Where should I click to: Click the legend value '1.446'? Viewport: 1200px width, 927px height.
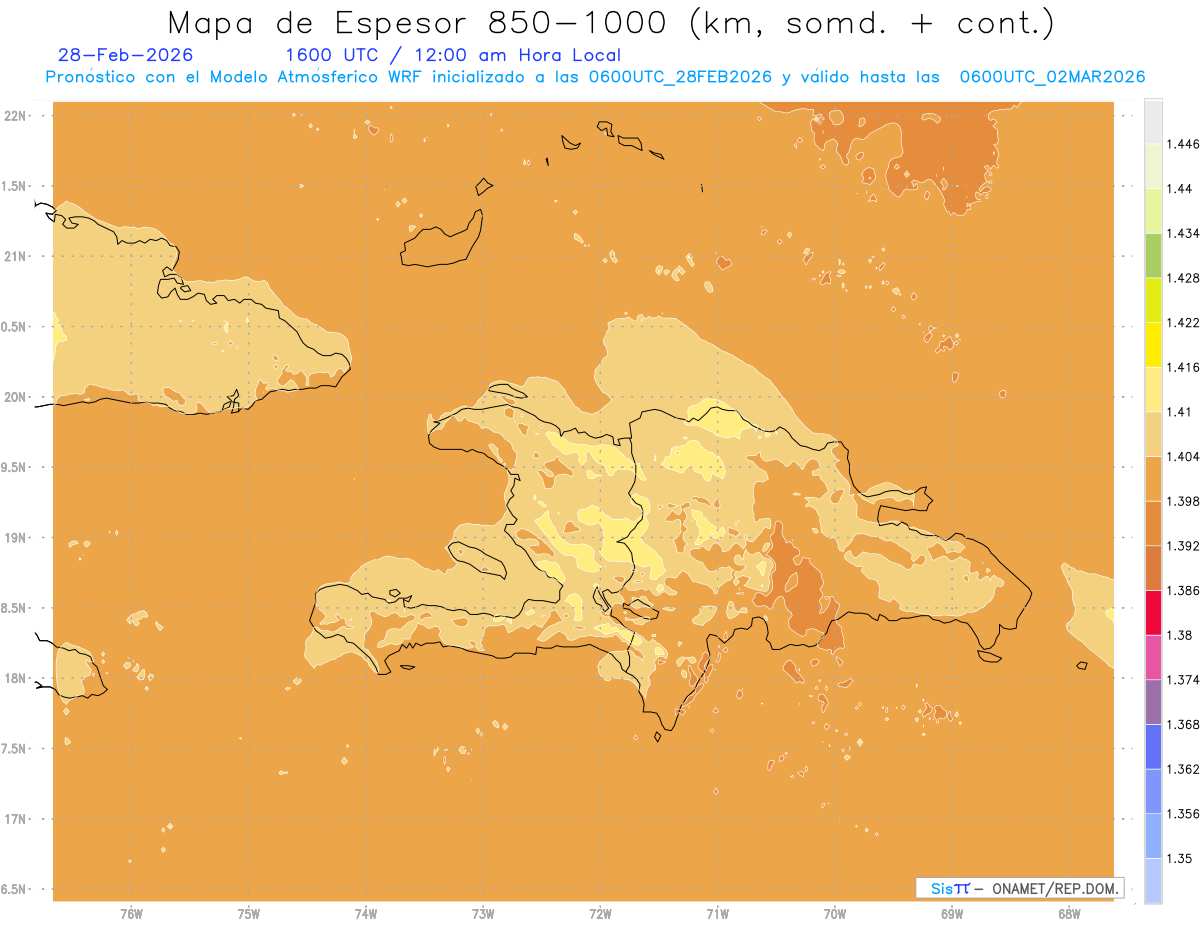point(1183,144)
